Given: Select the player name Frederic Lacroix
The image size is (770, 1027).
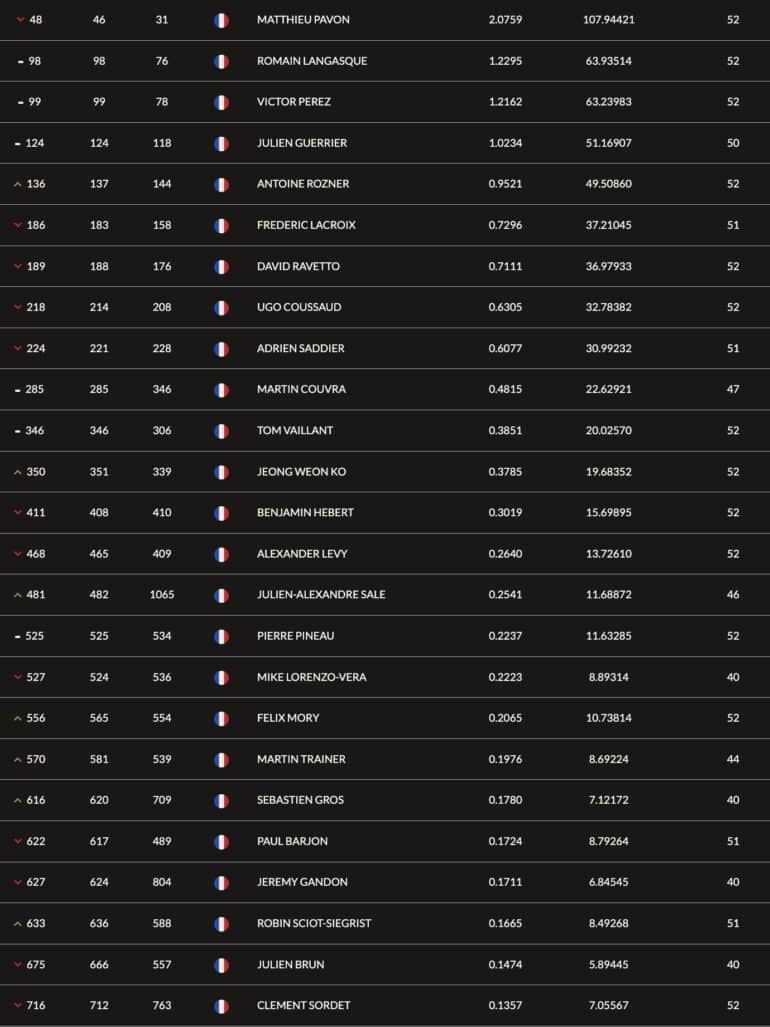Looking at the screenshot, I should tap(306, 225).
